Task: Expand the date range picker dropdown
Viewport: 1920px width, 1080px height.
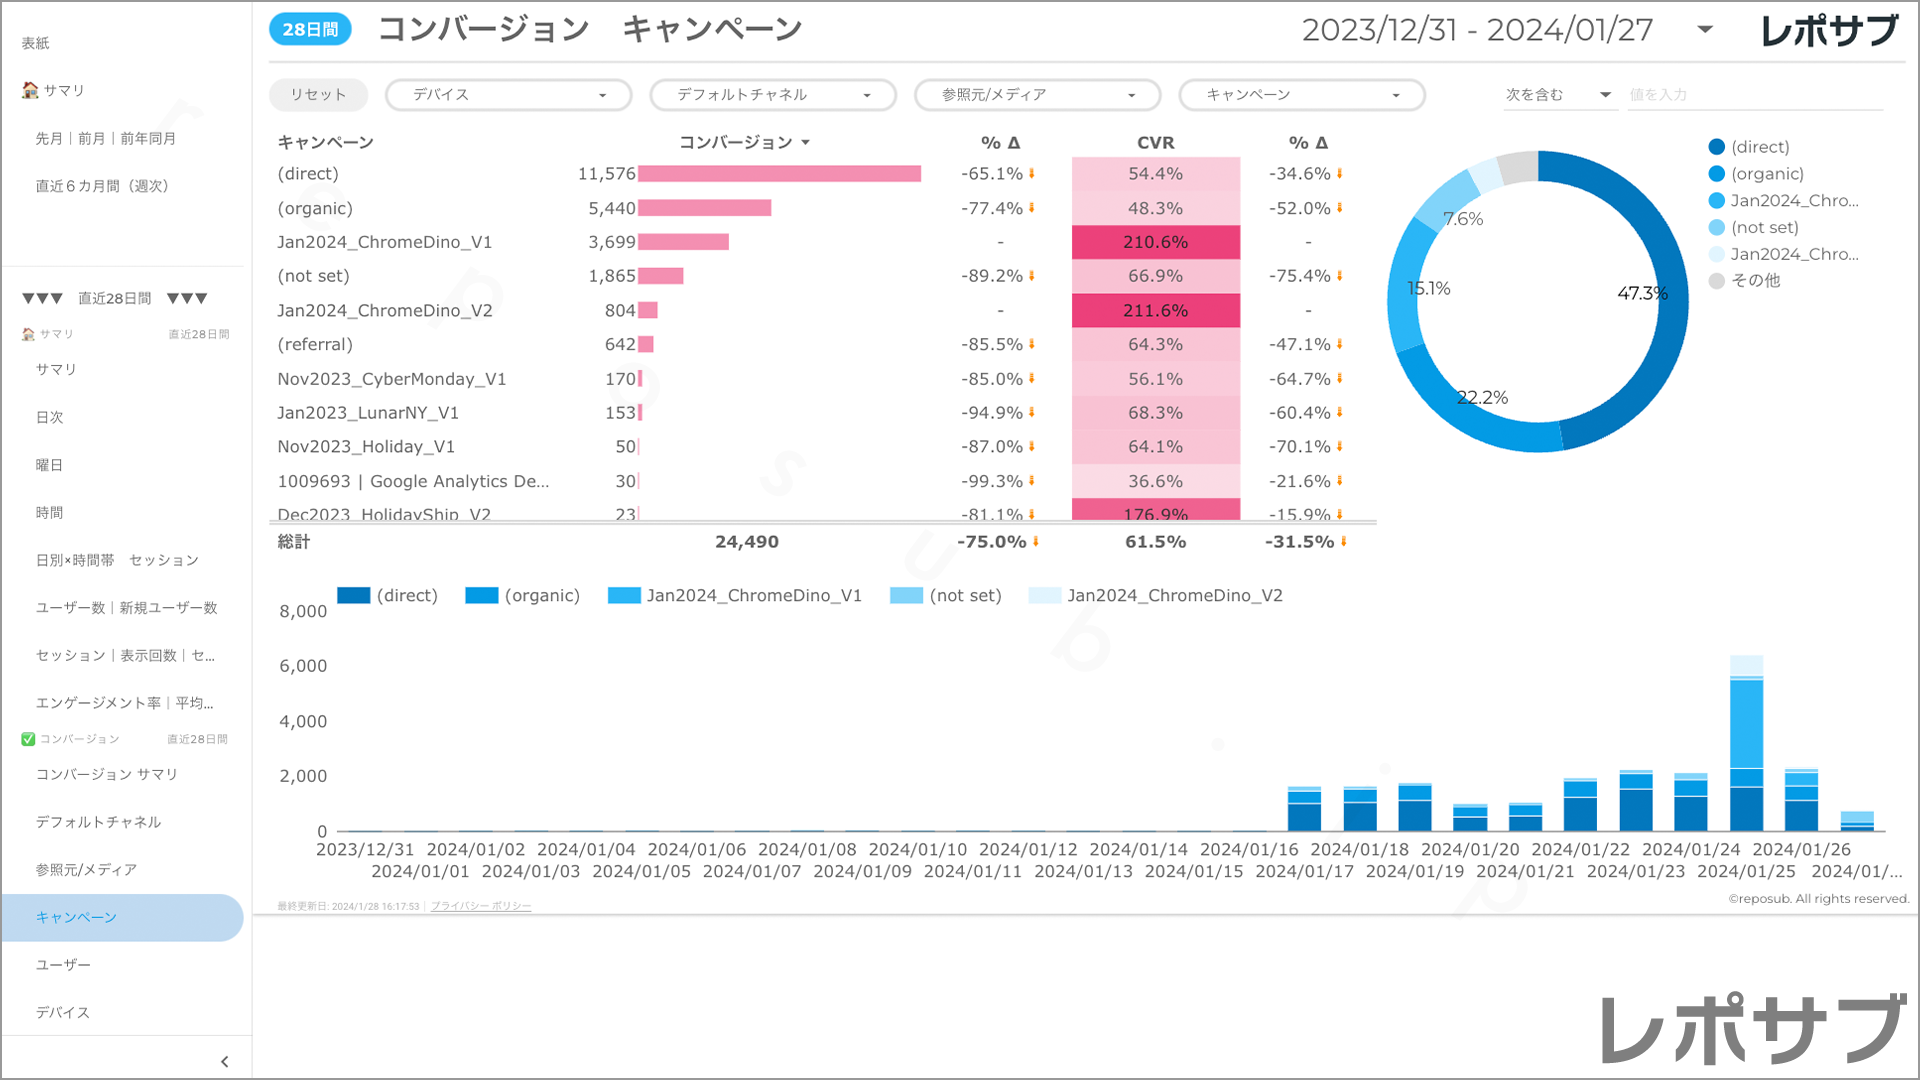Action: (x=1705, y=30)
